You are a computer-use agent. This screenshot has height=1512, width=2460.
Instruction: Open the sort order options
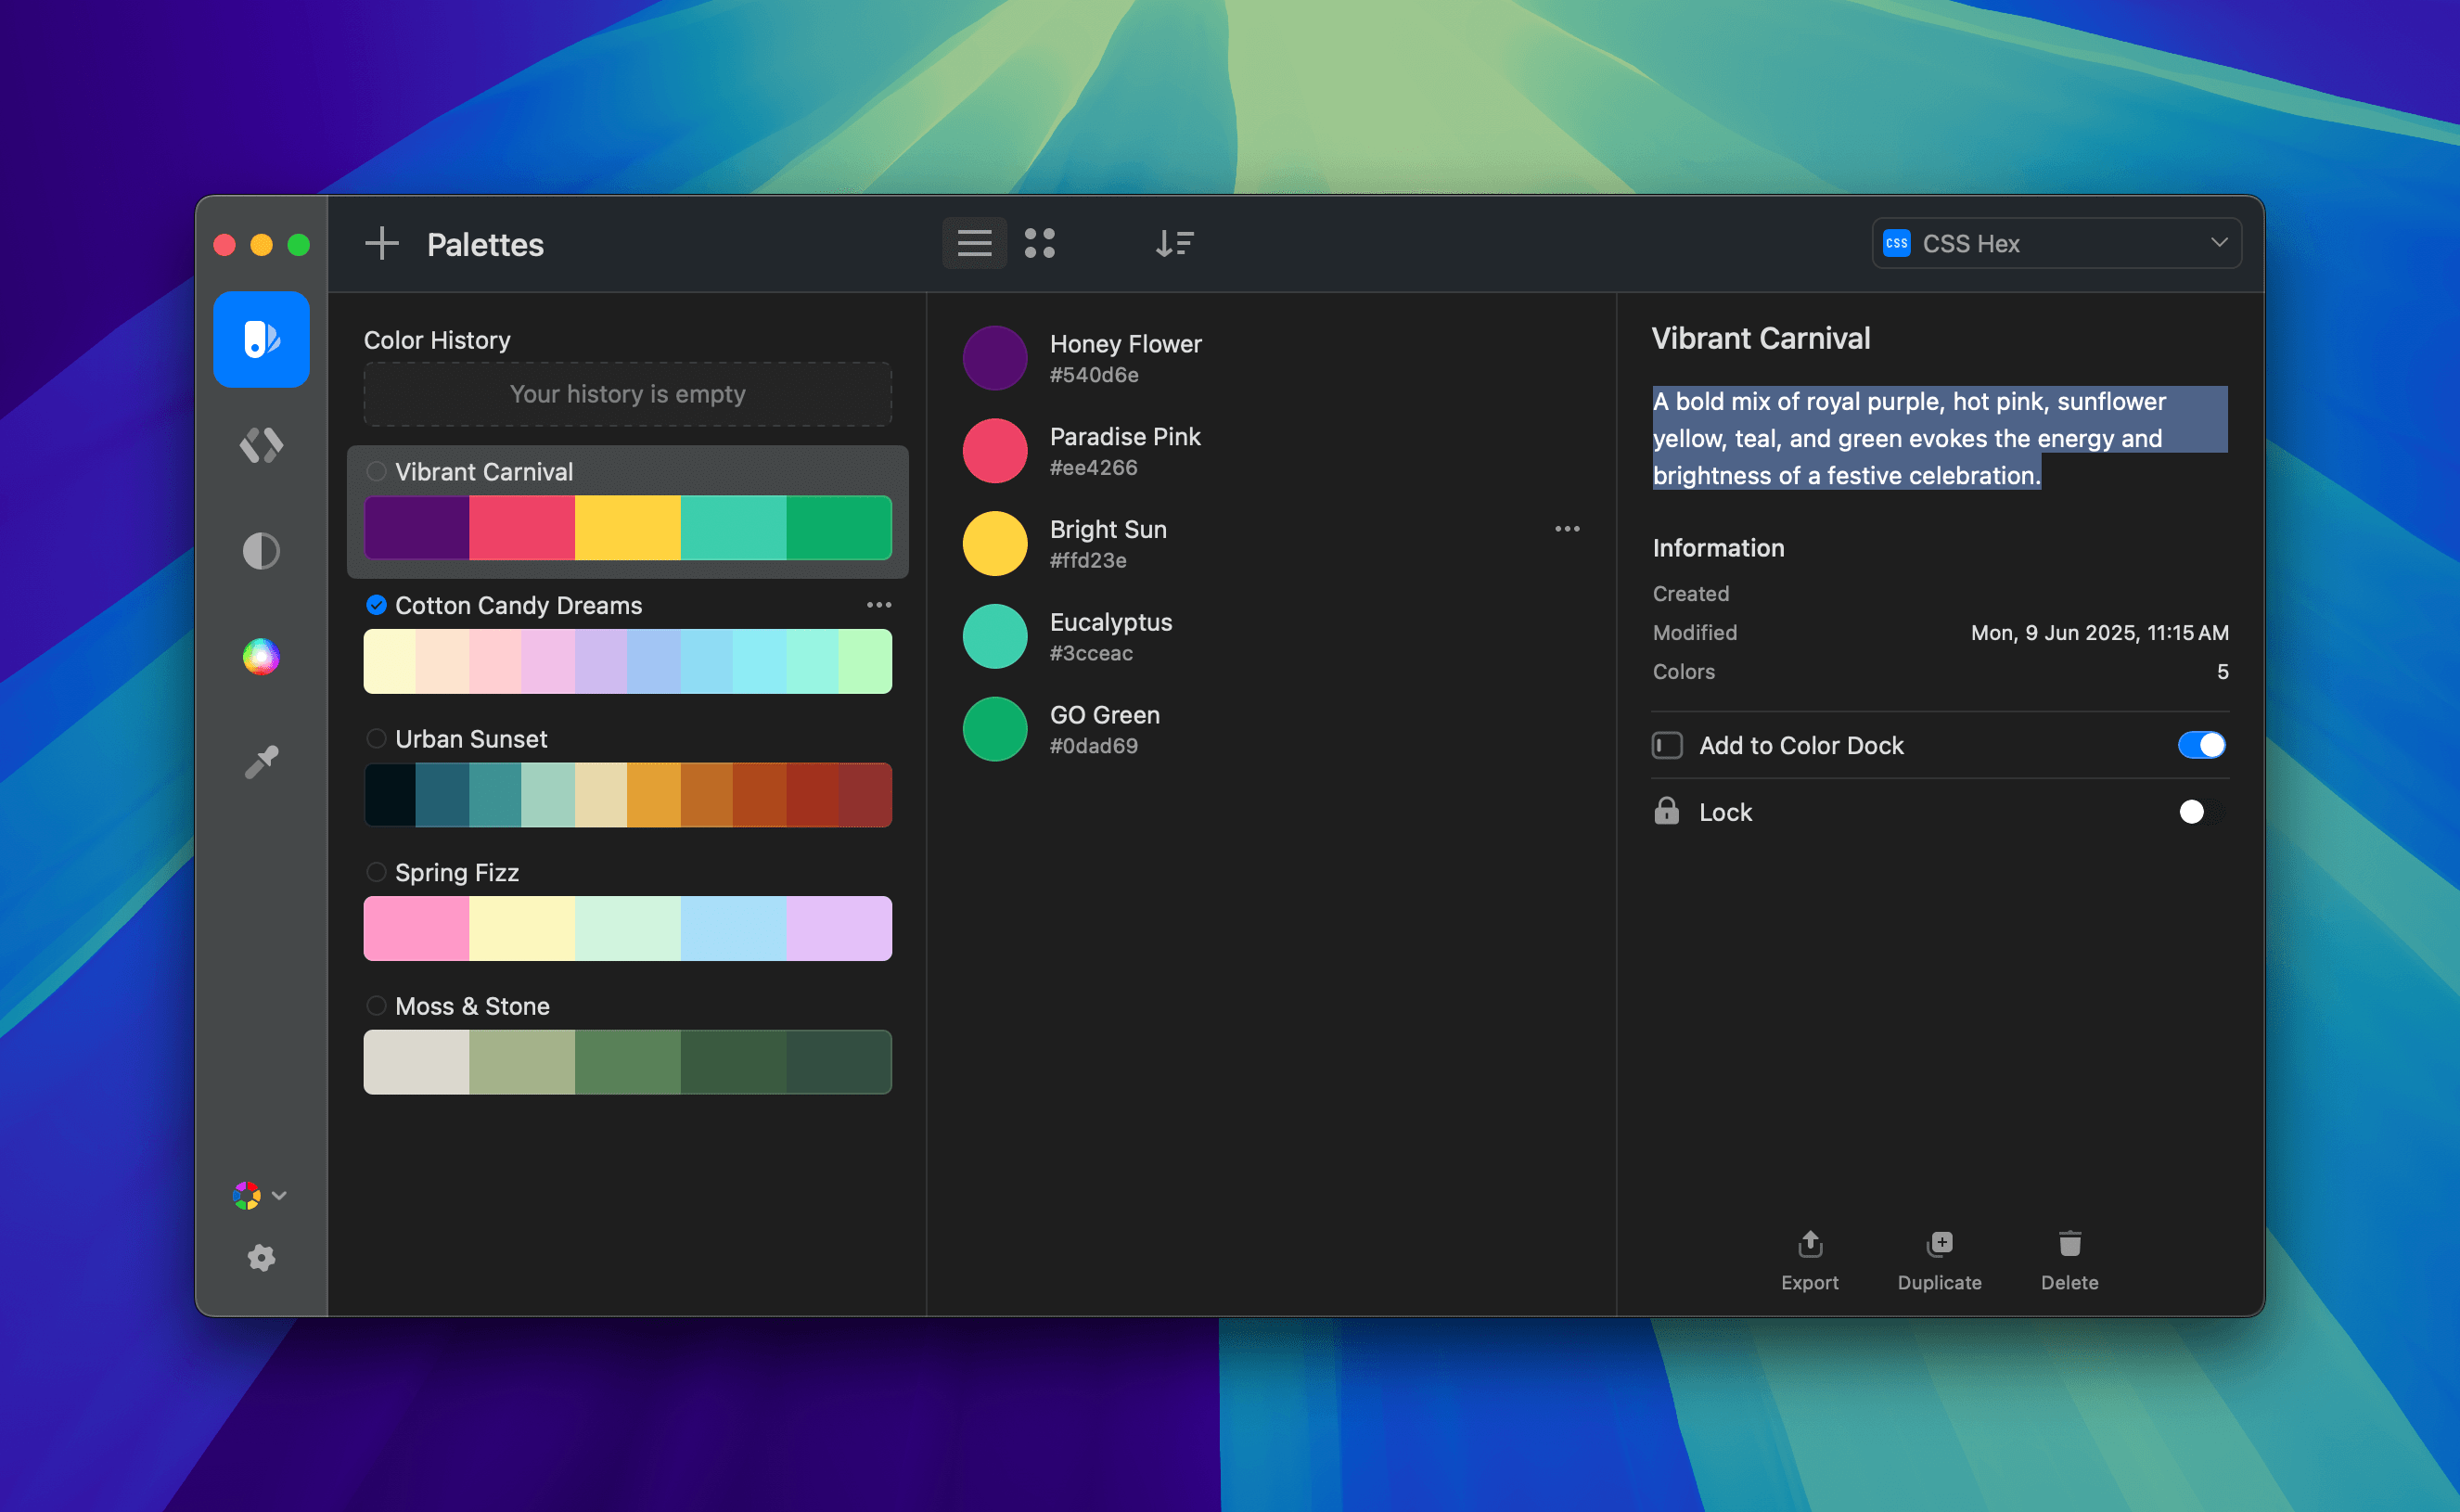(x=1175, y=243)
